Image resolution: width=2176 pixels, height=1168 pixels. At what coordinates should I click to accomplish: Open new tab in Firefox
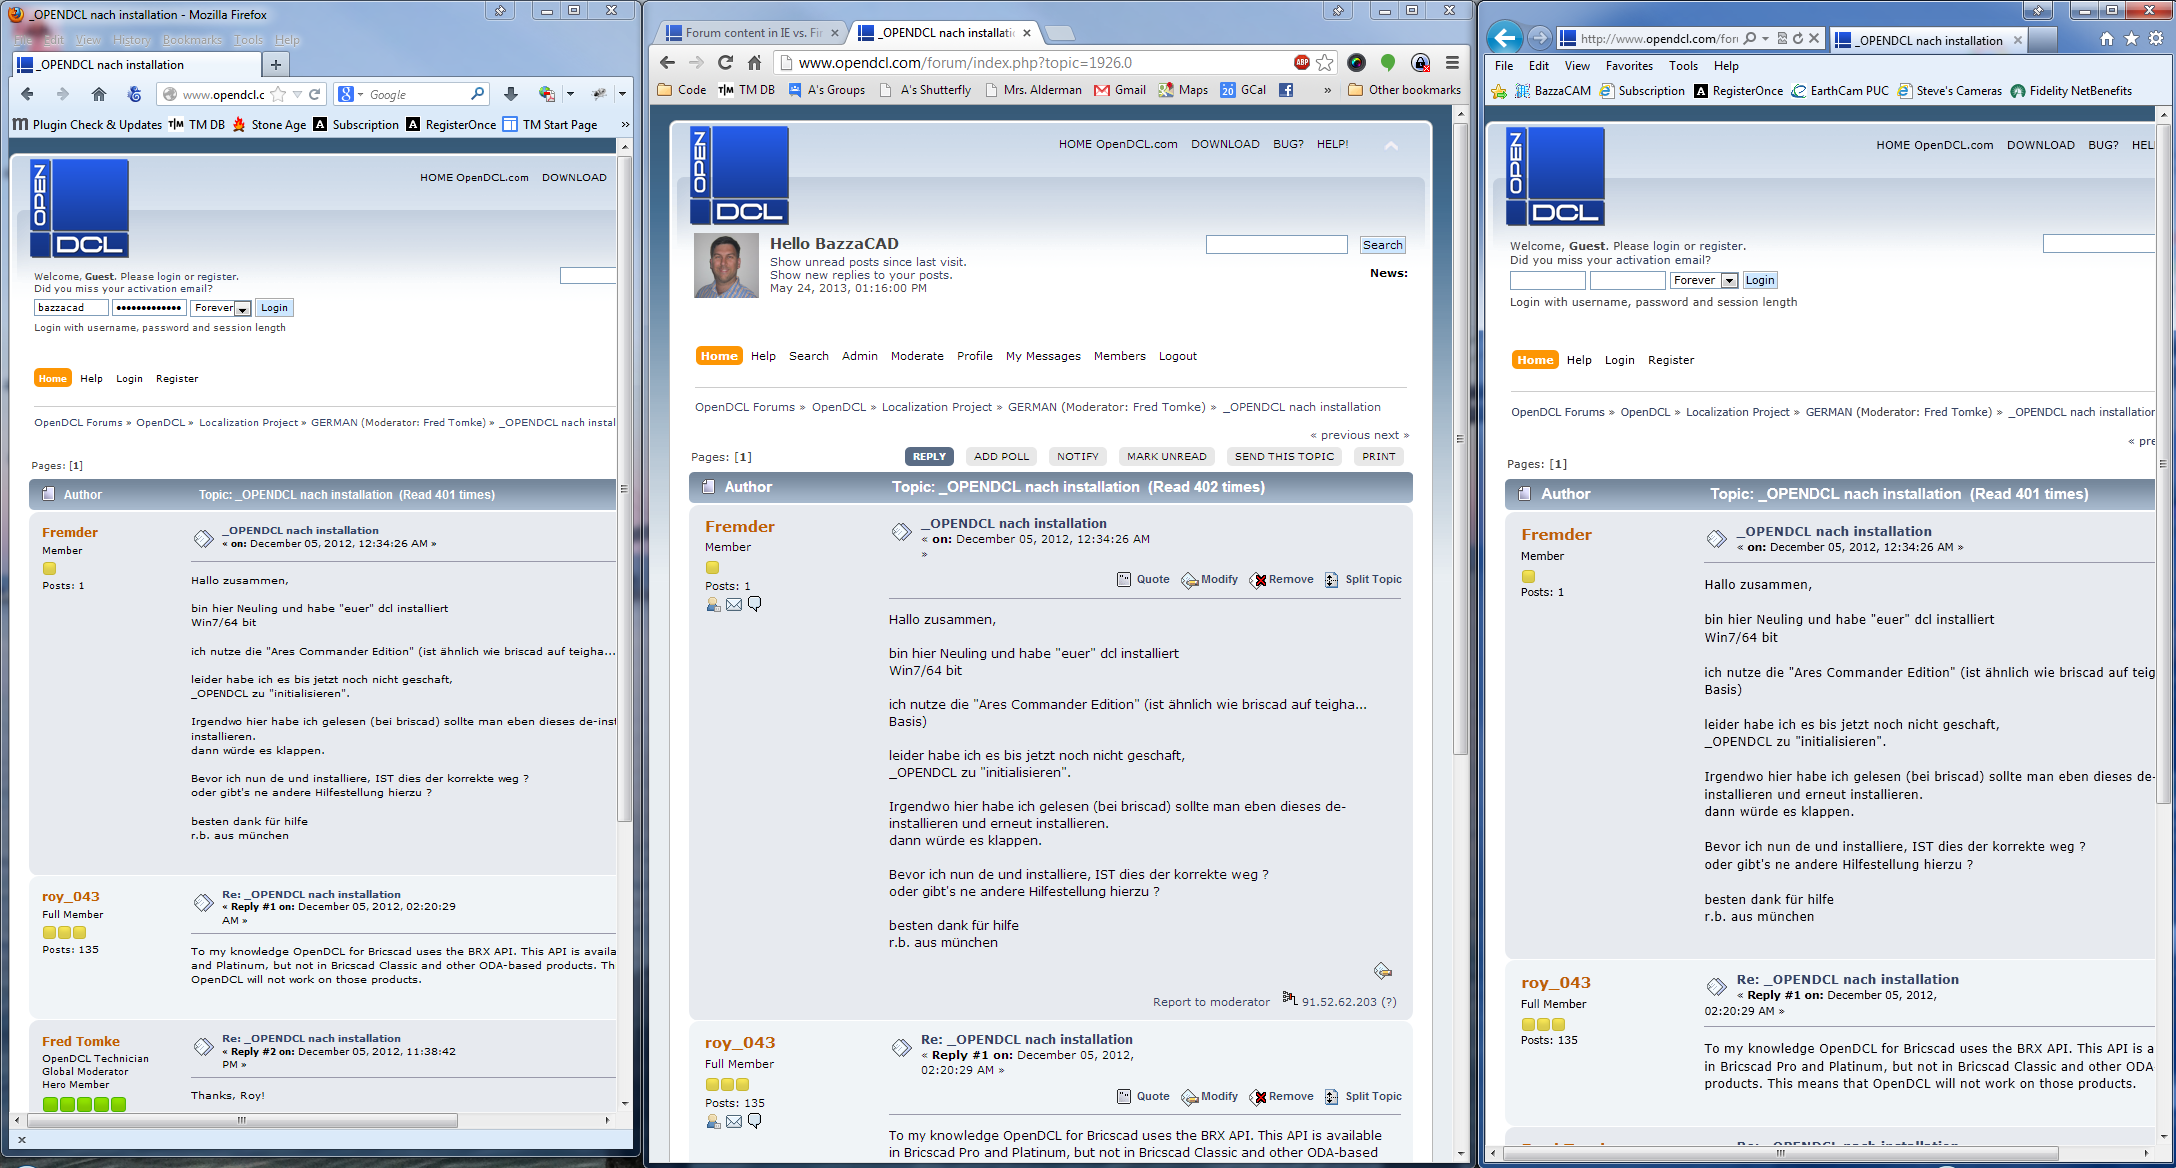pos(275,64)
